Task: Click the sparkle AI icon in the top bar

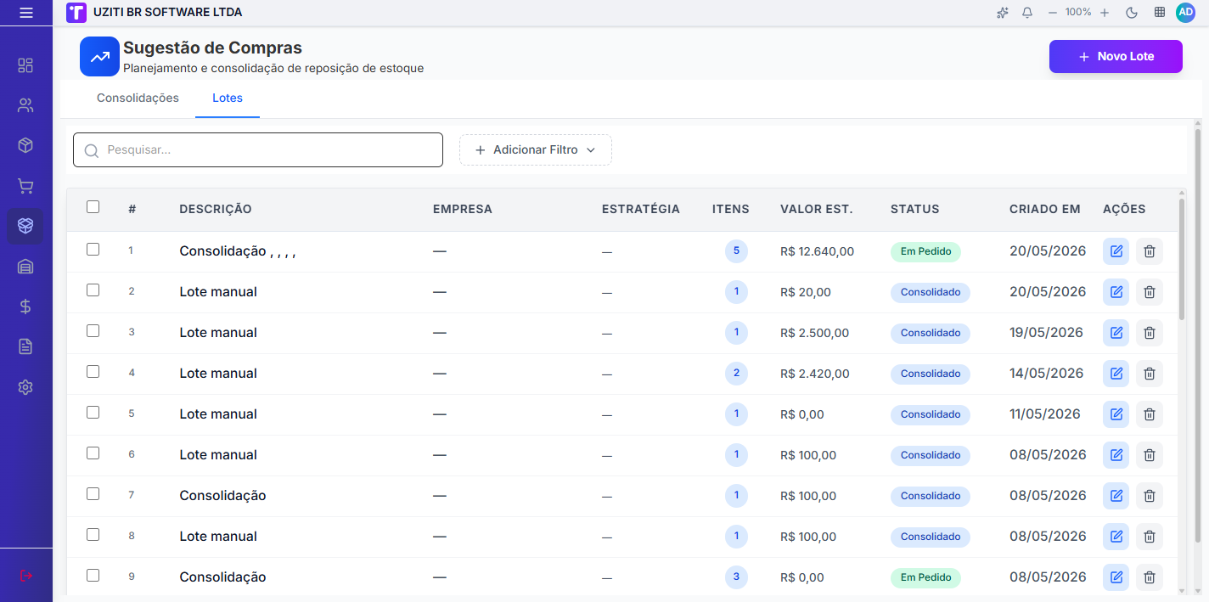Action: [x=1003, y=12]
